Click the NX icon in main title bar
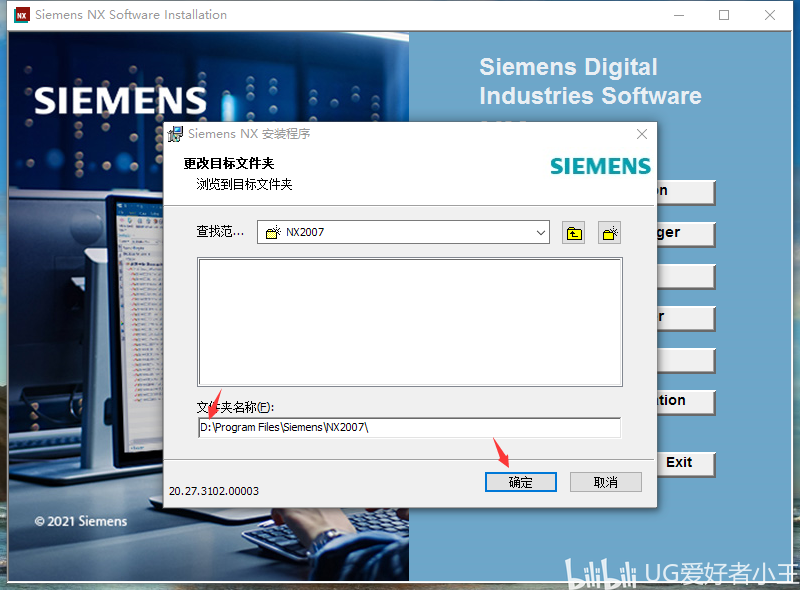The width and height of the screenshot is (800, 590). pyautogui.click(x=21, y=15)
